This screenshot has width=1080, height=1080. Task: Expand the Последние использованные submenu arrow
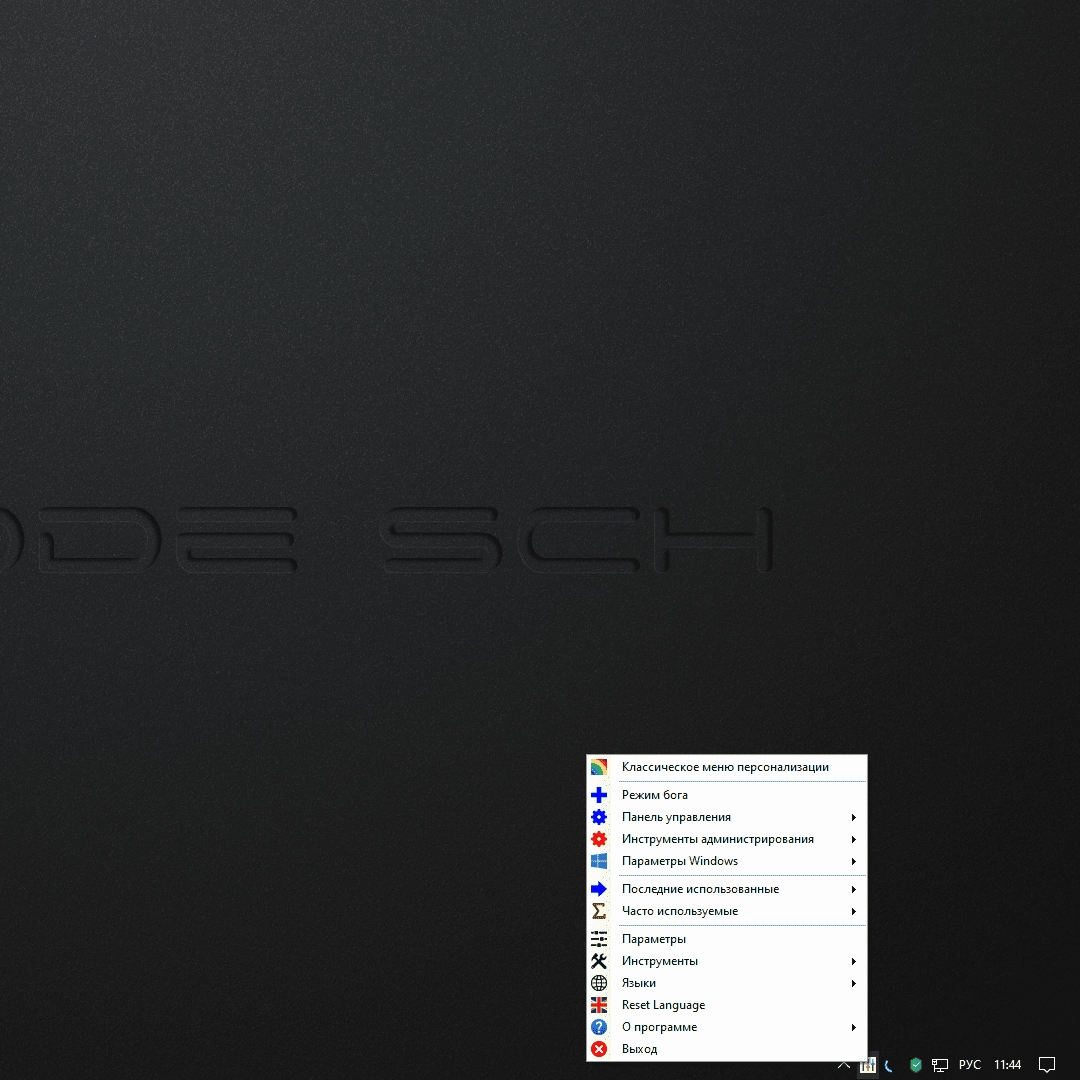[853, 889]
